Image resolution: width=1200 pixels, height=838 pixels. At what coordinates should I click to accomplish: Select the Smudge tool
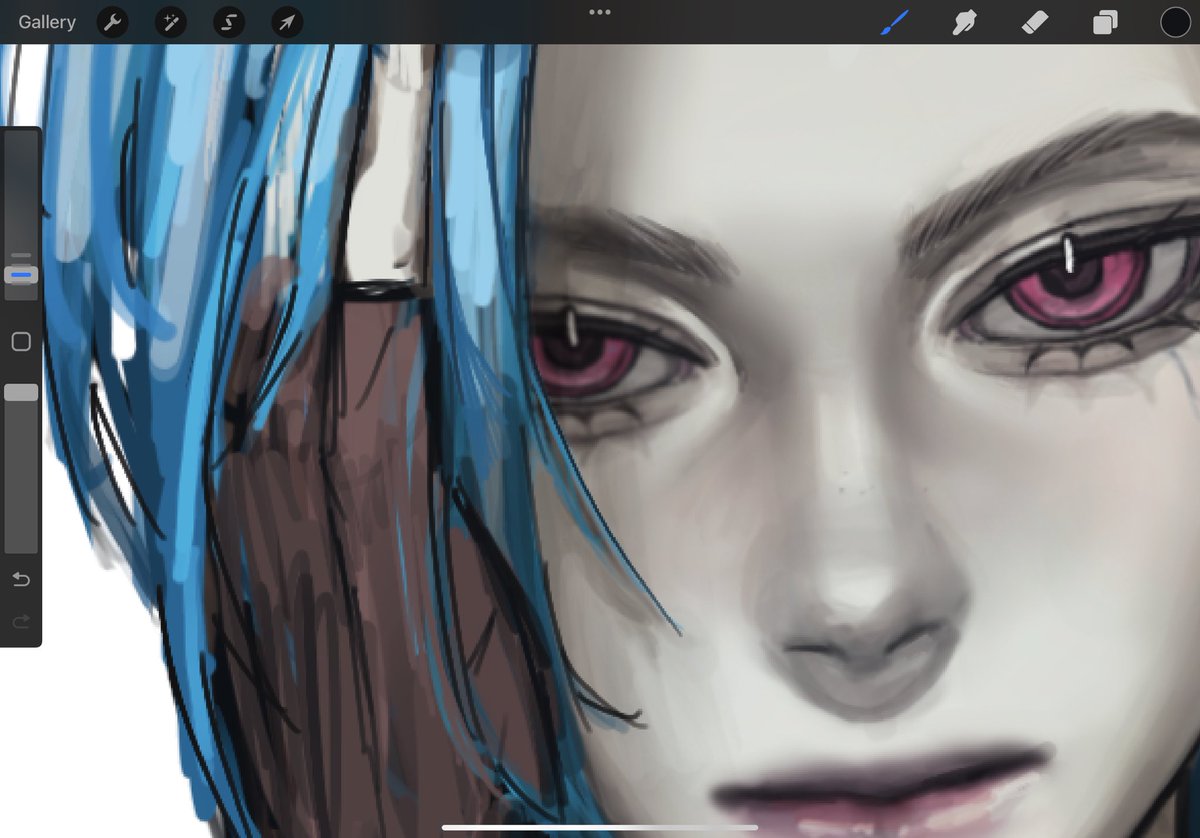[x=964, y=22]
